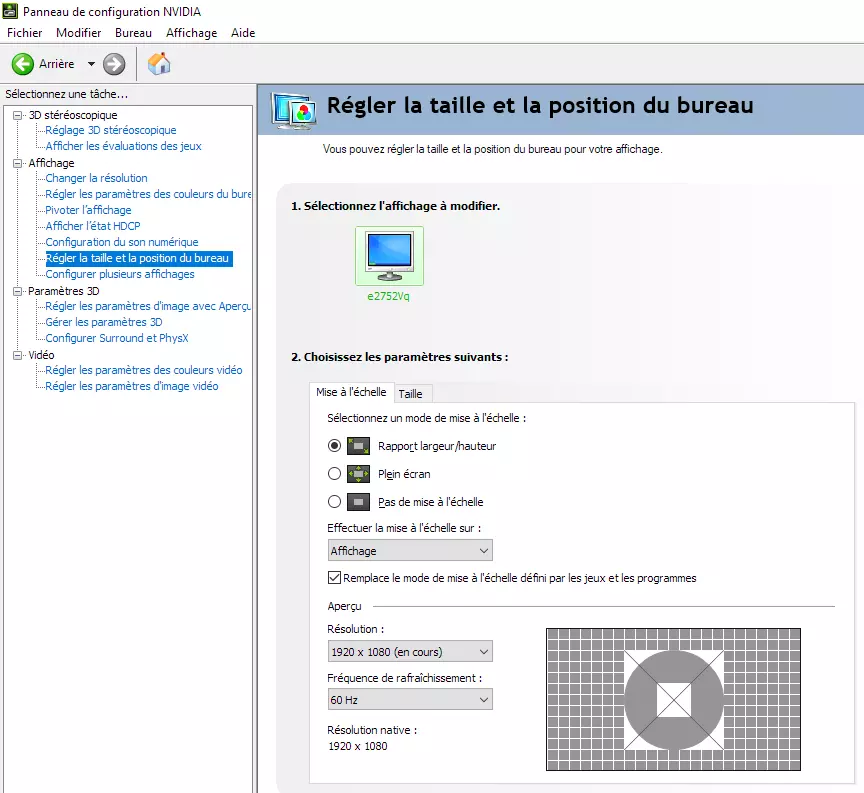Image resolution: width=864 pixels, height=793 pixels.
Task: Go to Changer la résolution
Action: pos(96,178)
